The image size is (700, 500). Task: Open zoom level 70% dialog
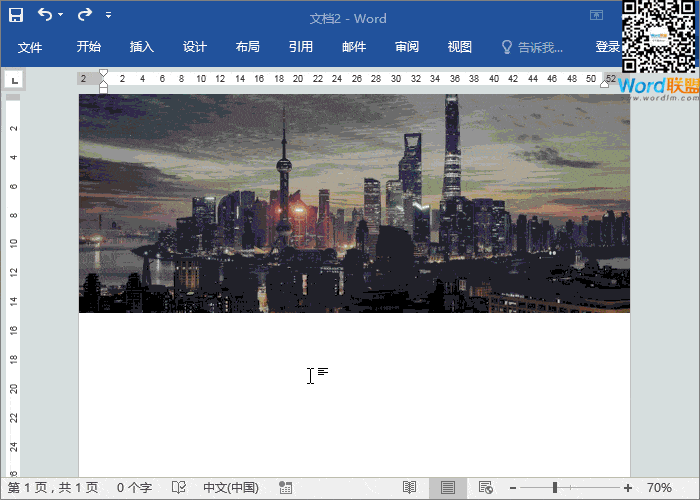pos(659,488)
